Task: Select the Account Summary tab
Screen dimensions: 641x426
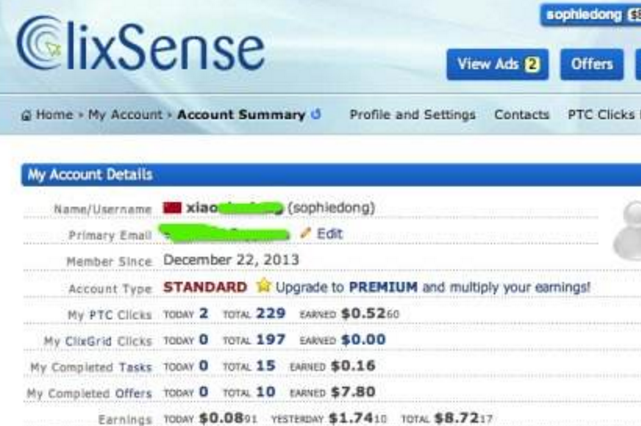Action: [x=241, y=115]
